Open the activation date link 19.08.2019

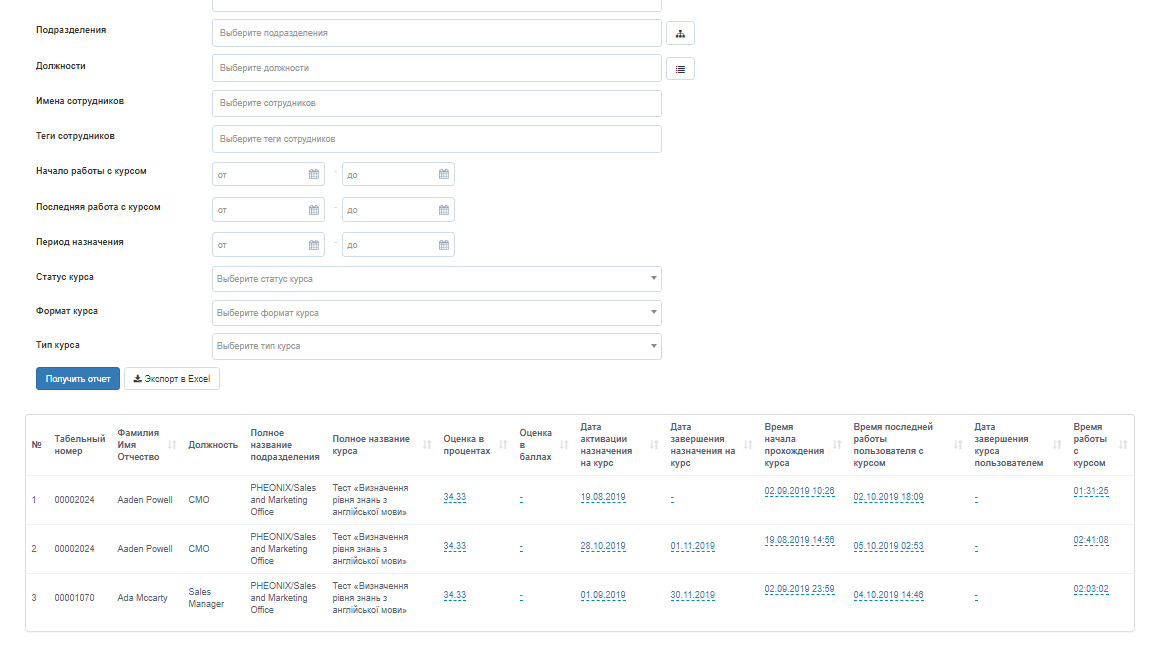click(x=602, y=497)
